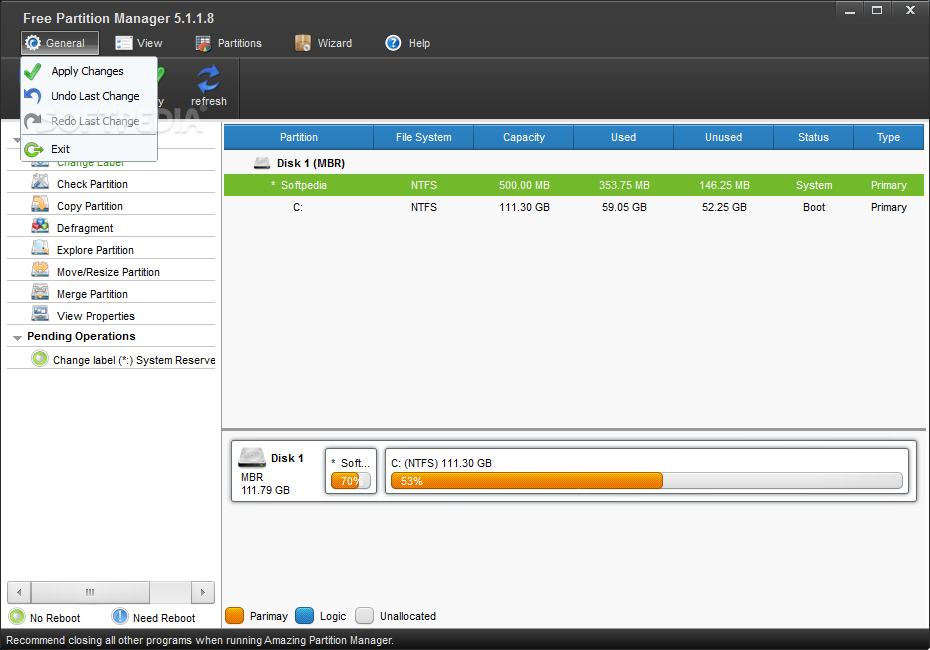Click the General gear icon

(x=33, y=43)
